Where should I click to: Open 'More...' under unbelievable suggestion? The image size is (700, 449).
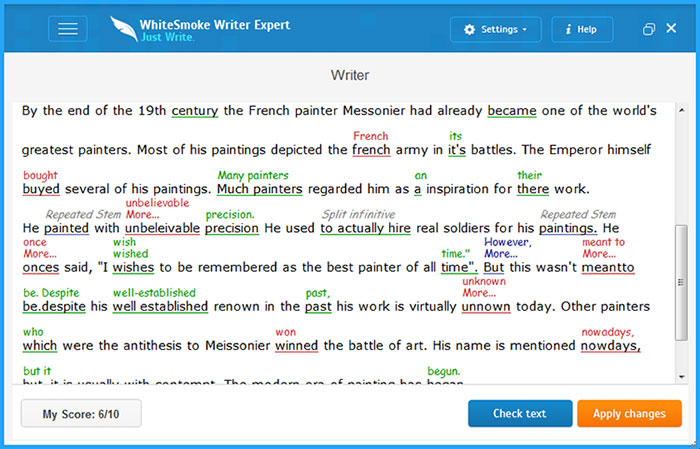point(141,214)
